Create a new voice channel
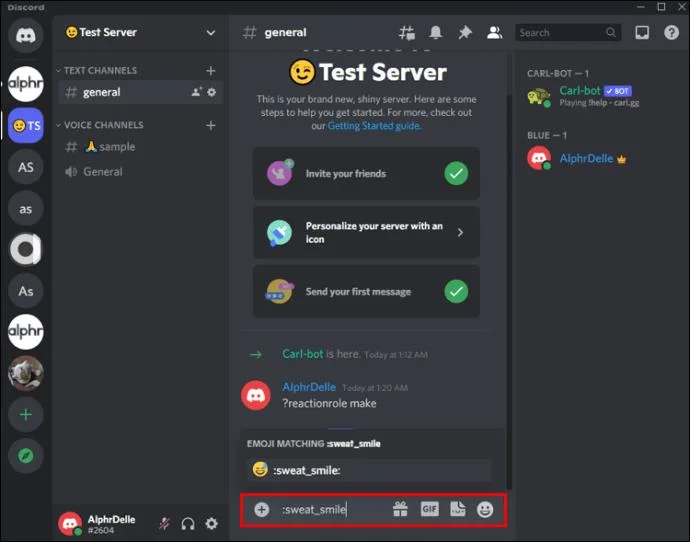This screenshot has width=690, height=542. (211, 125)
